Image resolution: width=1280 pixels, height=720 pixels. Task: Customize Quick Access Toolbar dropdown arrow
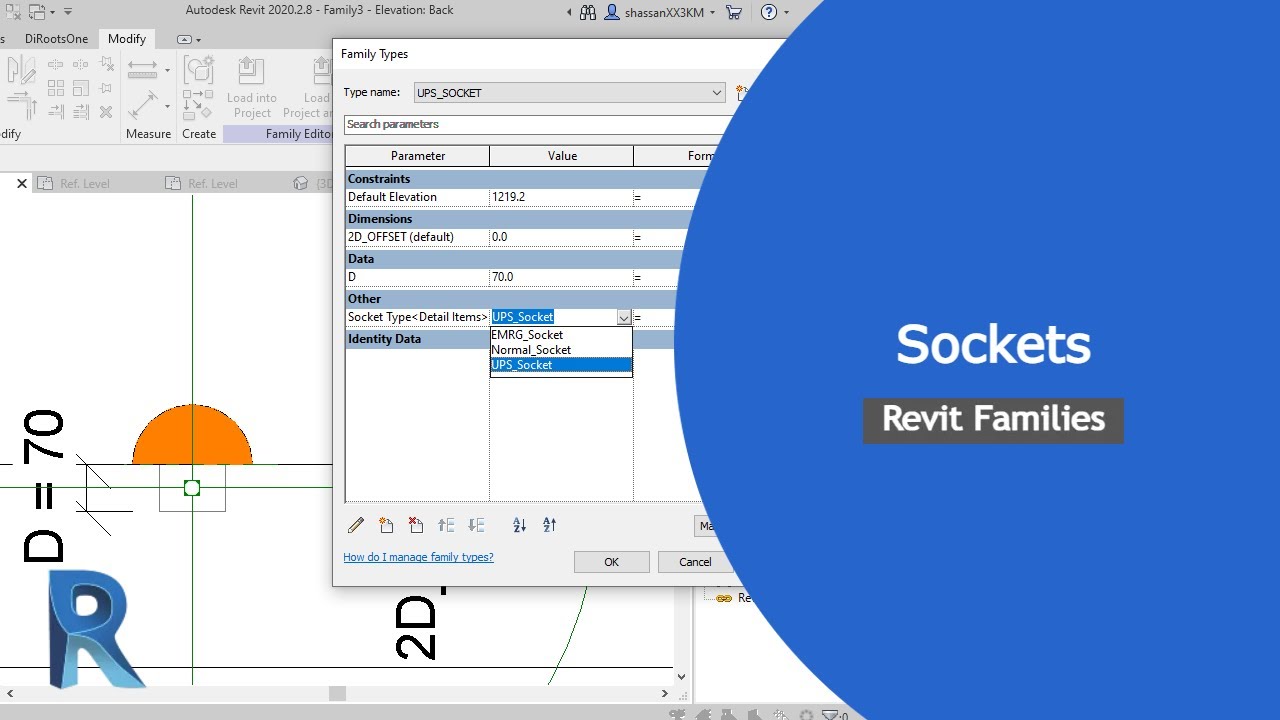pos(68,12)
